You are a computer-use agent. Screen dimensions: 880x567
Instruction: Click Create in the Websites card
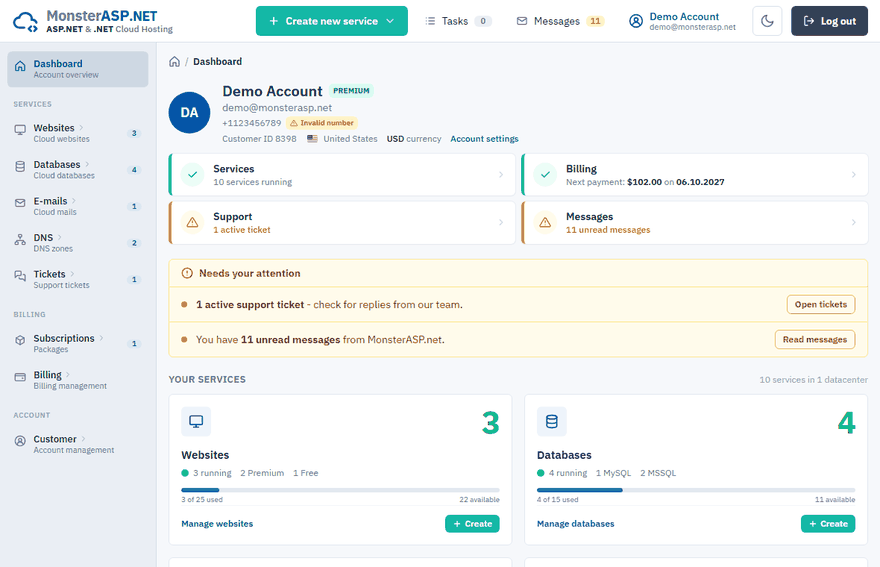pos(472,524)
